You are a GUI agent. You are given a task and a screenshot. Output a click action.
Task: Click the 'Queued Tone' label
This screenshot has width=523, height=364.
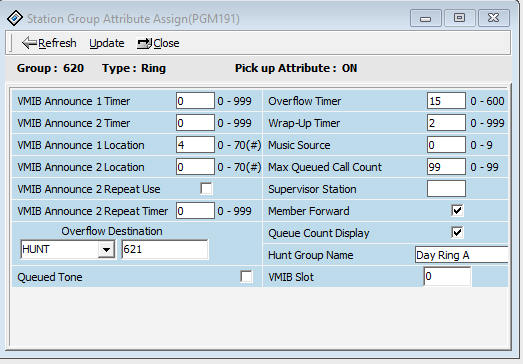[50, 277]
